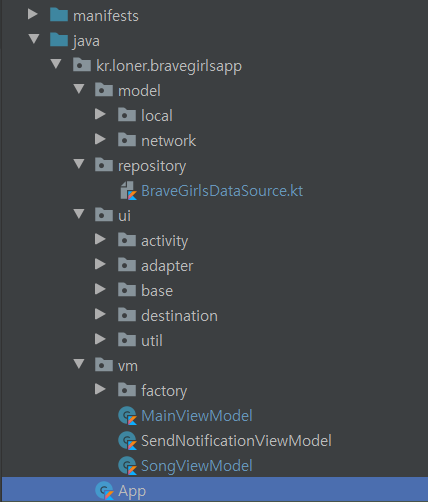
Task: Expand the factory package arrow
Action: [x=100, y=389]
